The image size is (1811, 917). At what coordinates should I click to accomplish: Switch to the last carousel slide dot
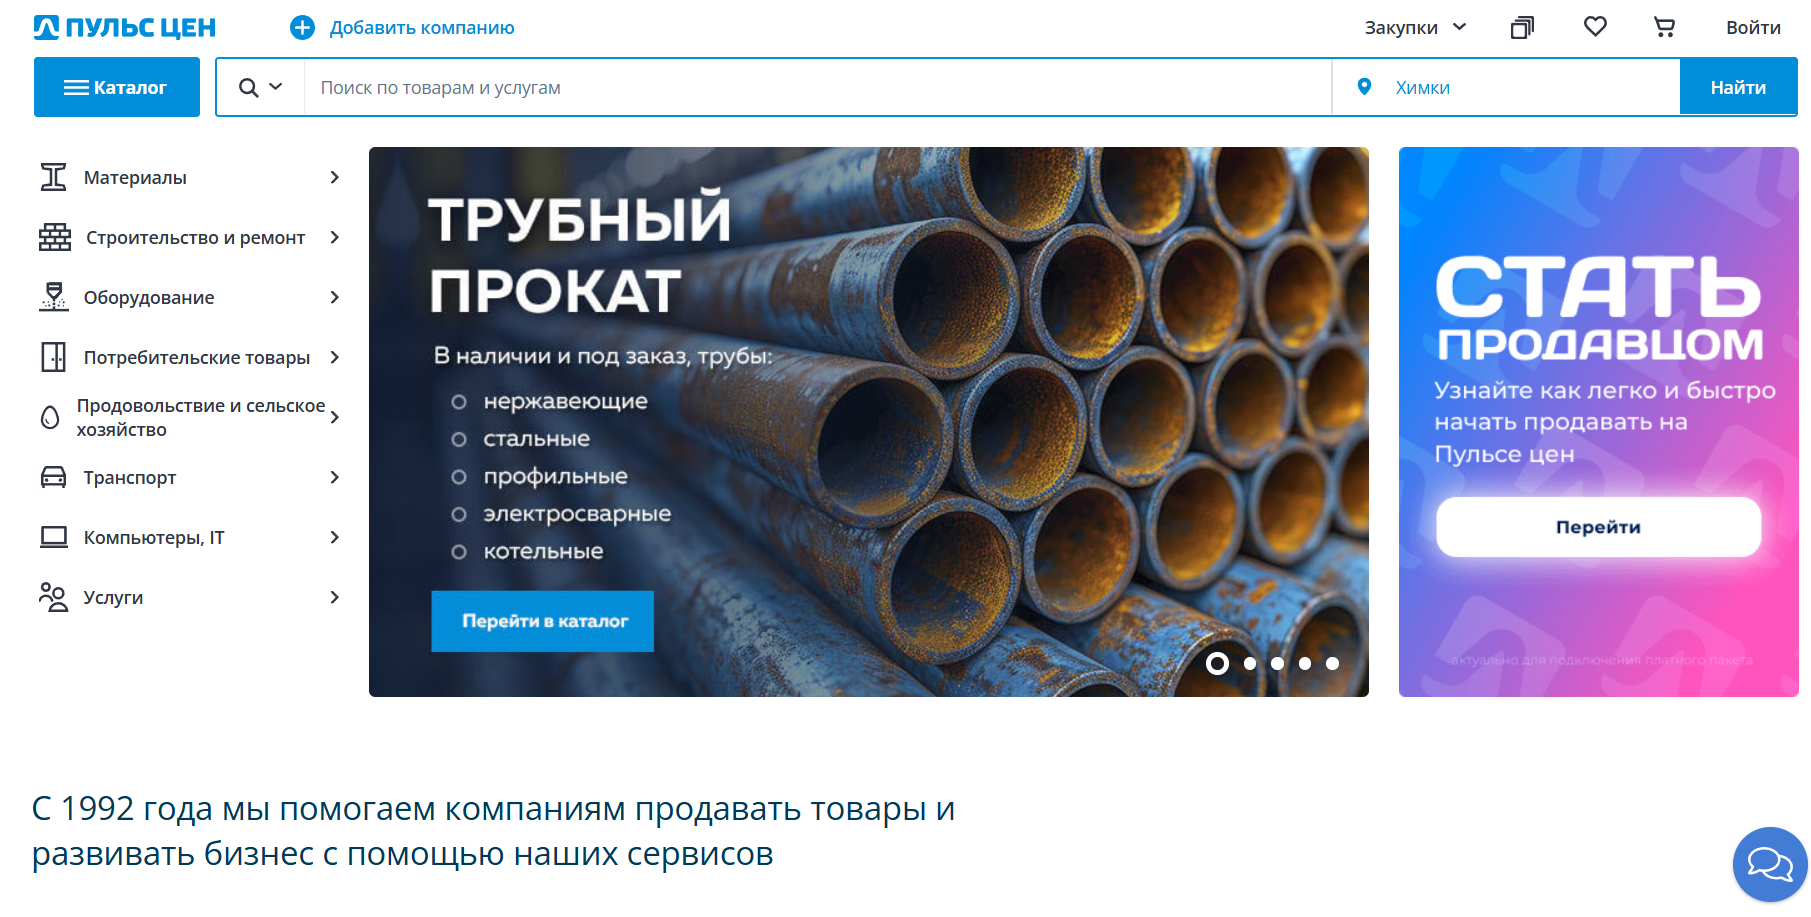tap(1332, 663)
